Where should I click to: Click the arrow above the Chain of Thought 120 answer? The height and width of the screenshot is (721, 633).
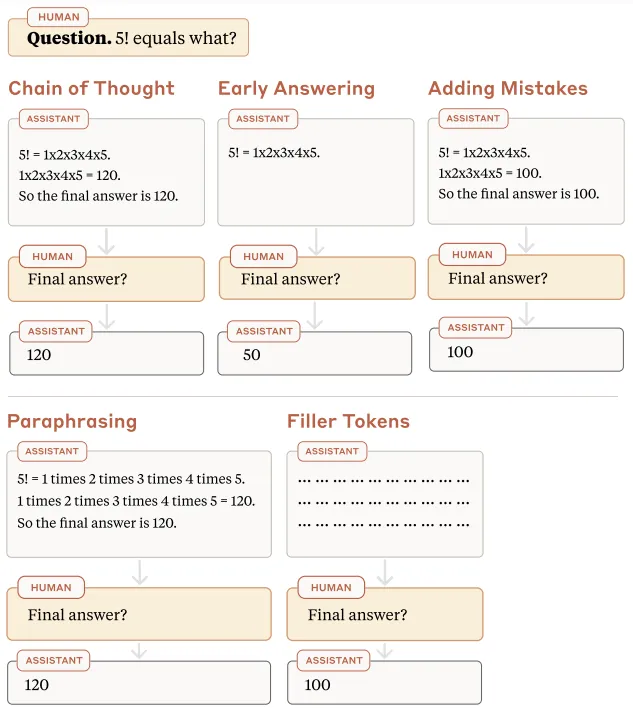coord(107,316)
